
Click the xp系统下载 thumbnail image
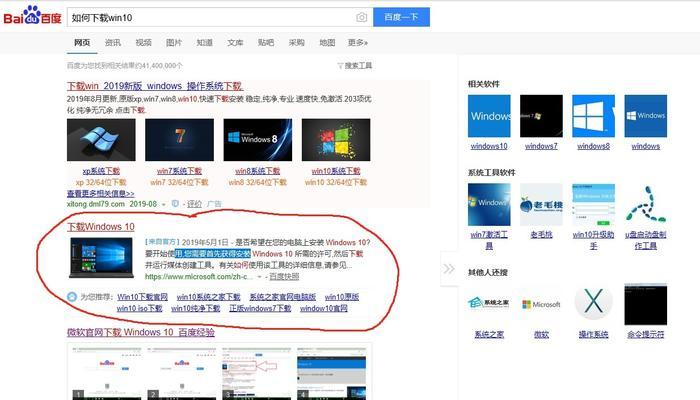coord(101,140)
